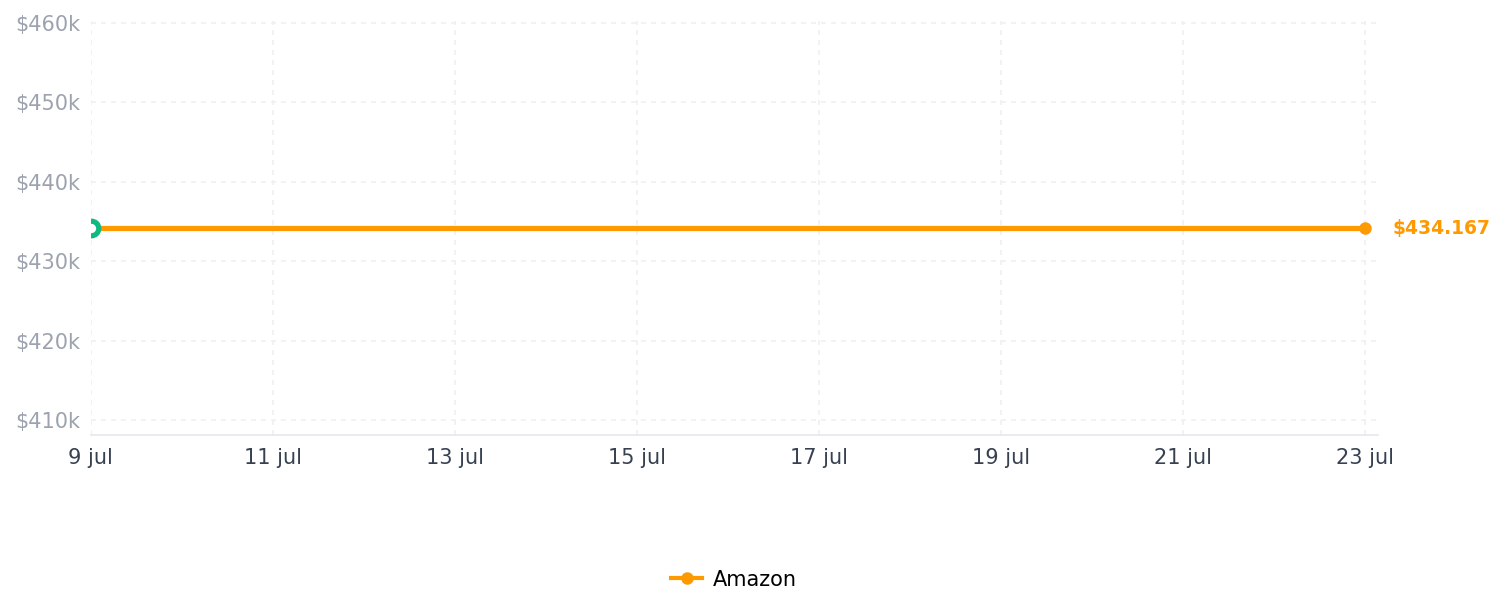Click the orange end data point
1505x613 pixels.
click(1365, 228)
